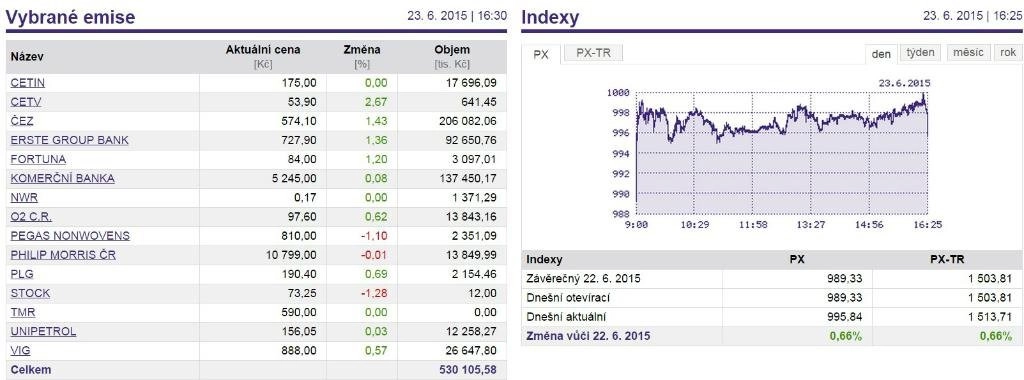
Task: Open the O2 C.R. link
Action: 31,217
